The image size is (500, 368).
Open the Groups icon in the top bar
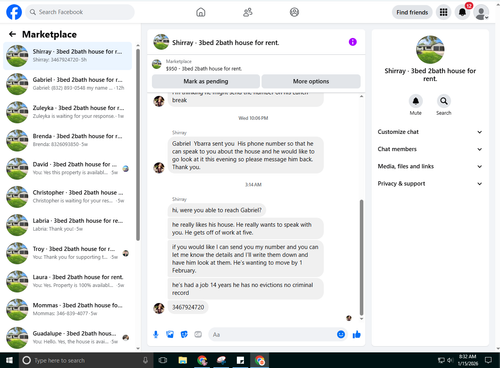coord(294,12)
